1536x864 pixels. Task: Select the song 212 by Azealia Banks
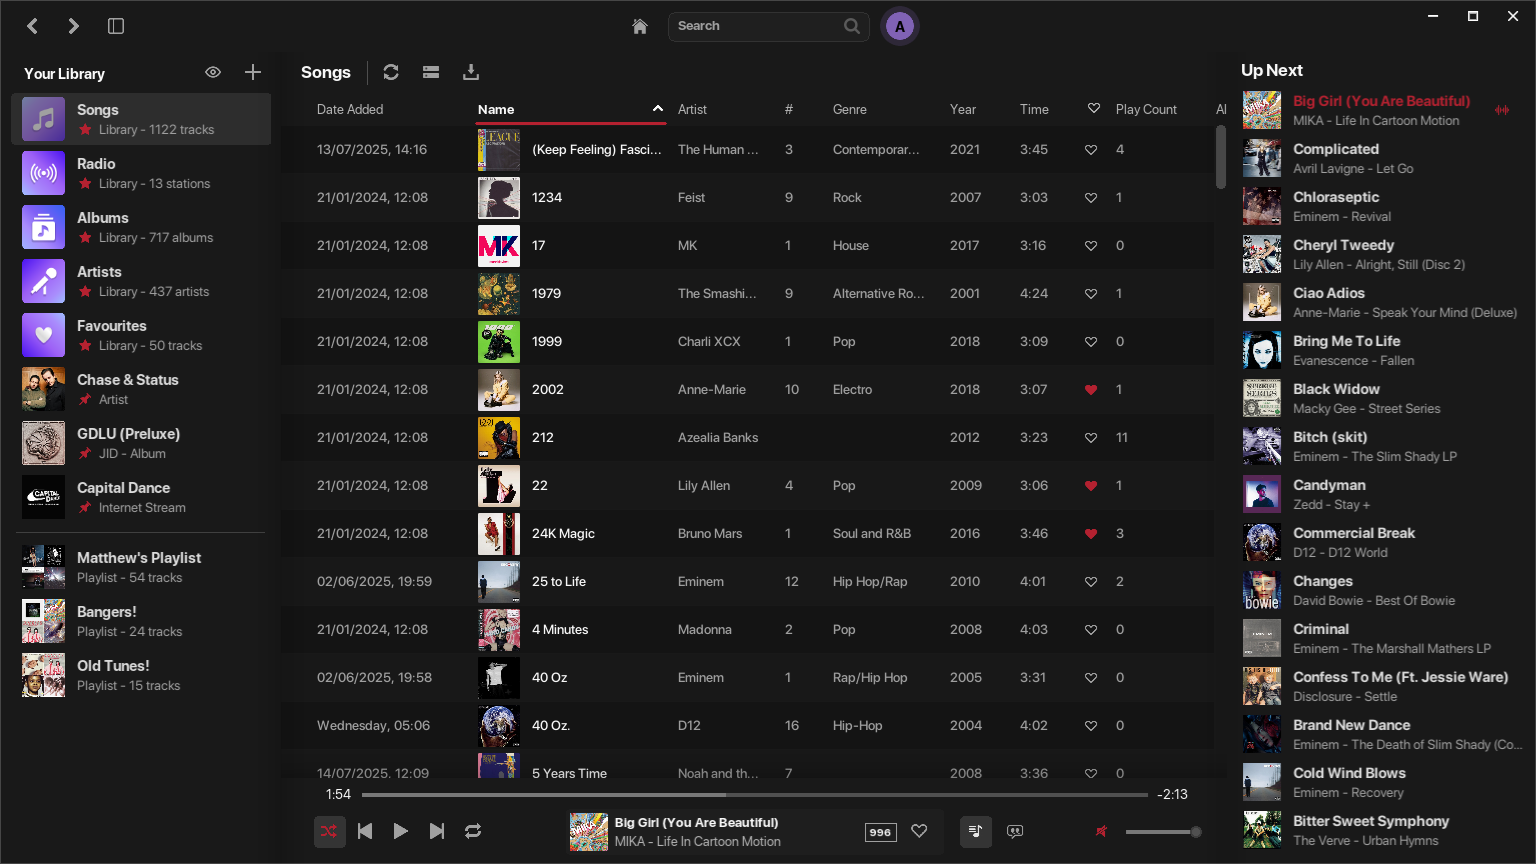click(x=750, y=438)
